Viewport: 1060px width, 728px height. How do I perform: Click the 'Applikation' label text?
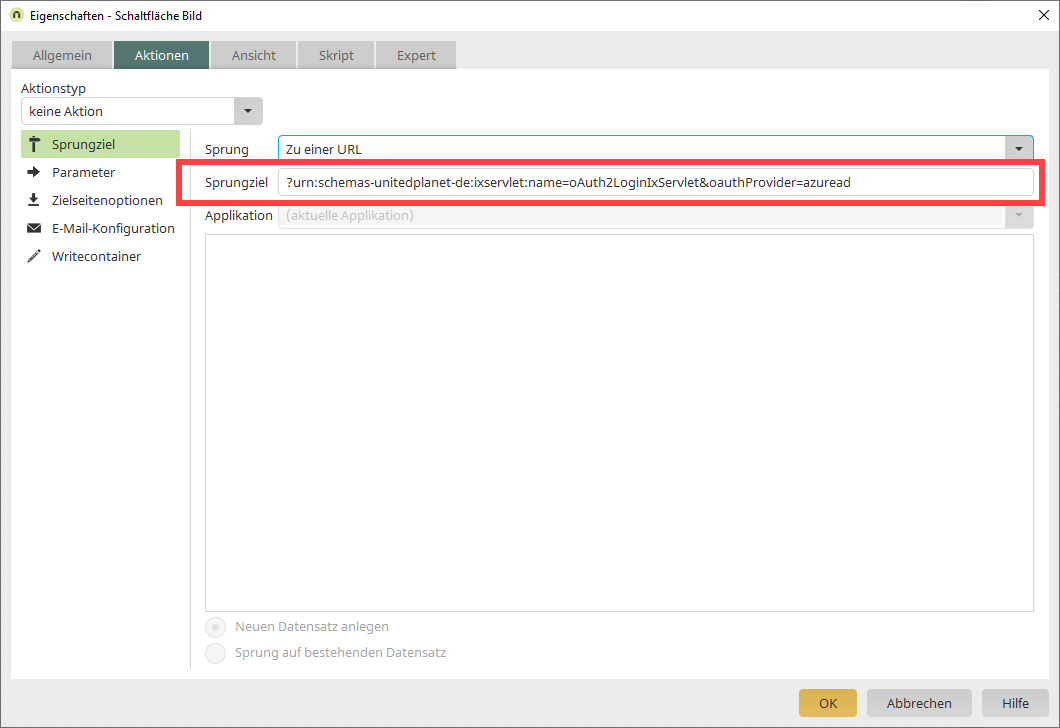pyautogui.click(x=239, y=216)
